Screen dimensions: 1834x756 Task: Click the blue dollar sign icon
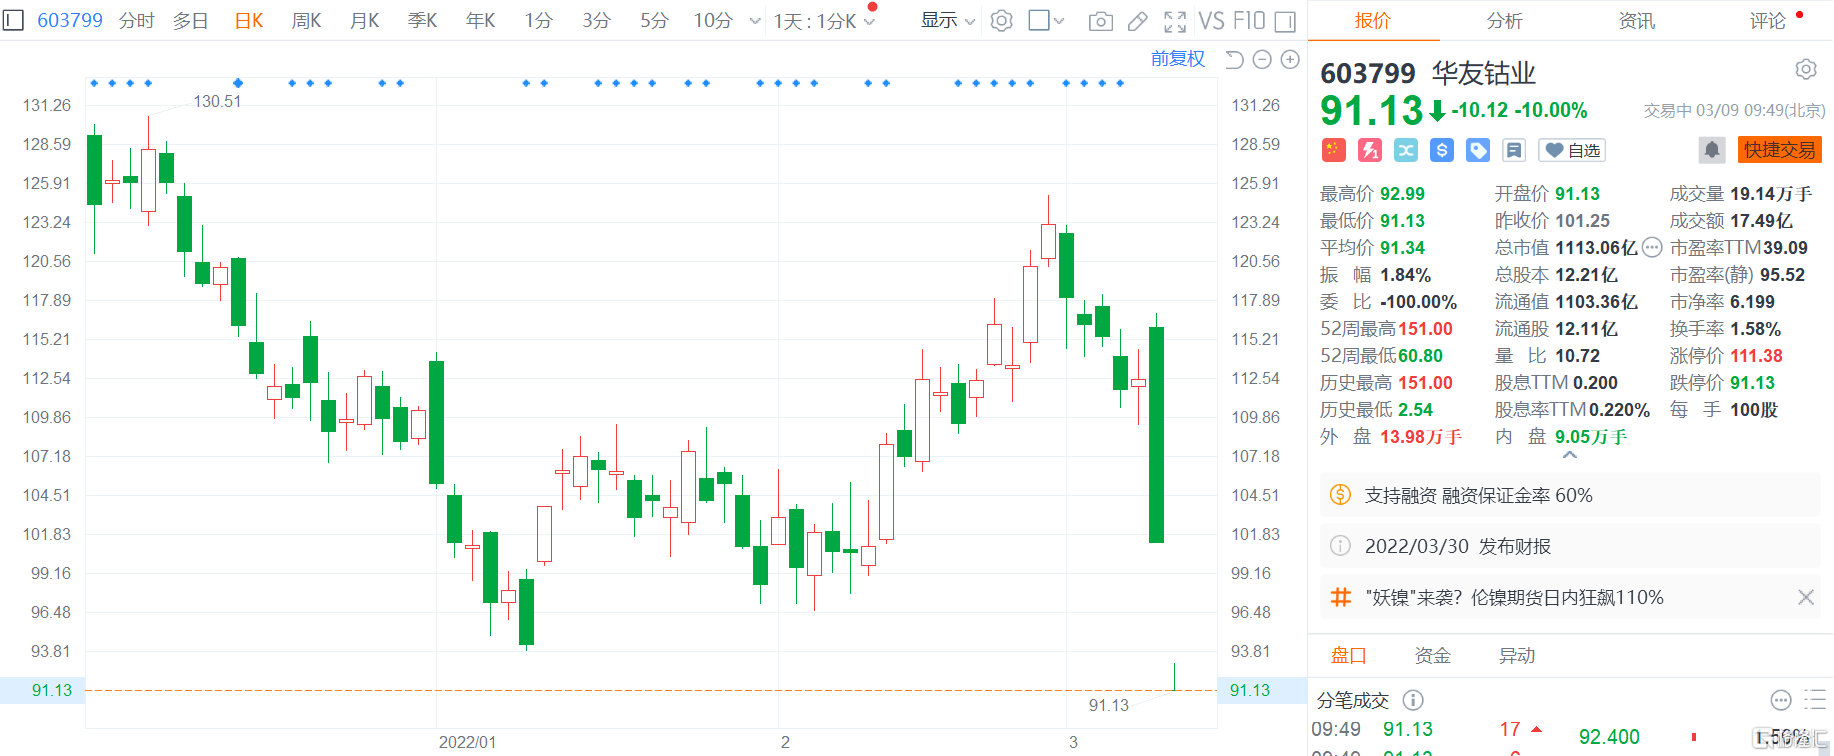pyautogui.click(x=1442, y=150)
